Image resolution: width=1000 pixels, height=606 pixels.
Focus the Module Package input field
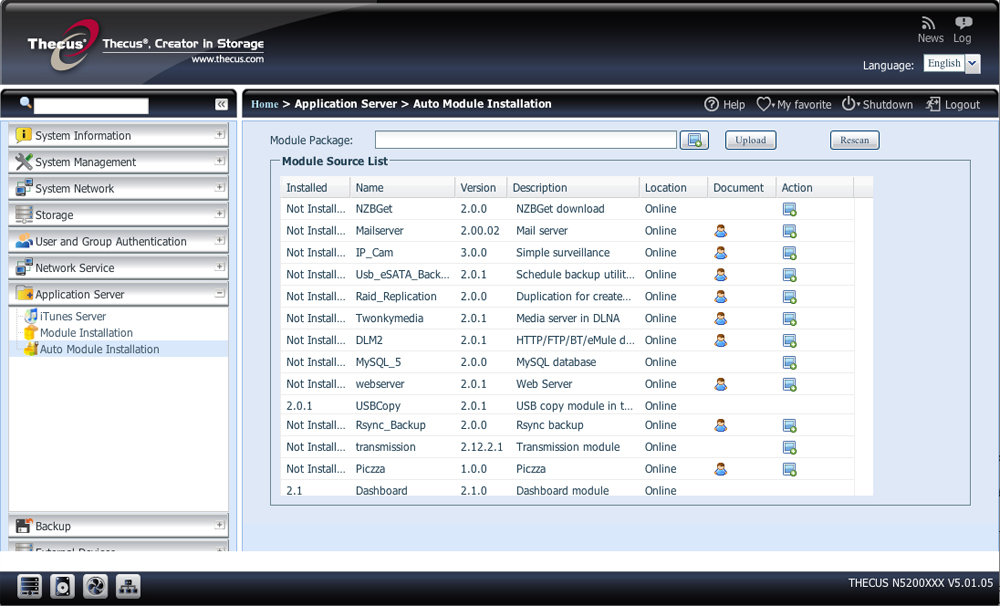pos(526,140)
